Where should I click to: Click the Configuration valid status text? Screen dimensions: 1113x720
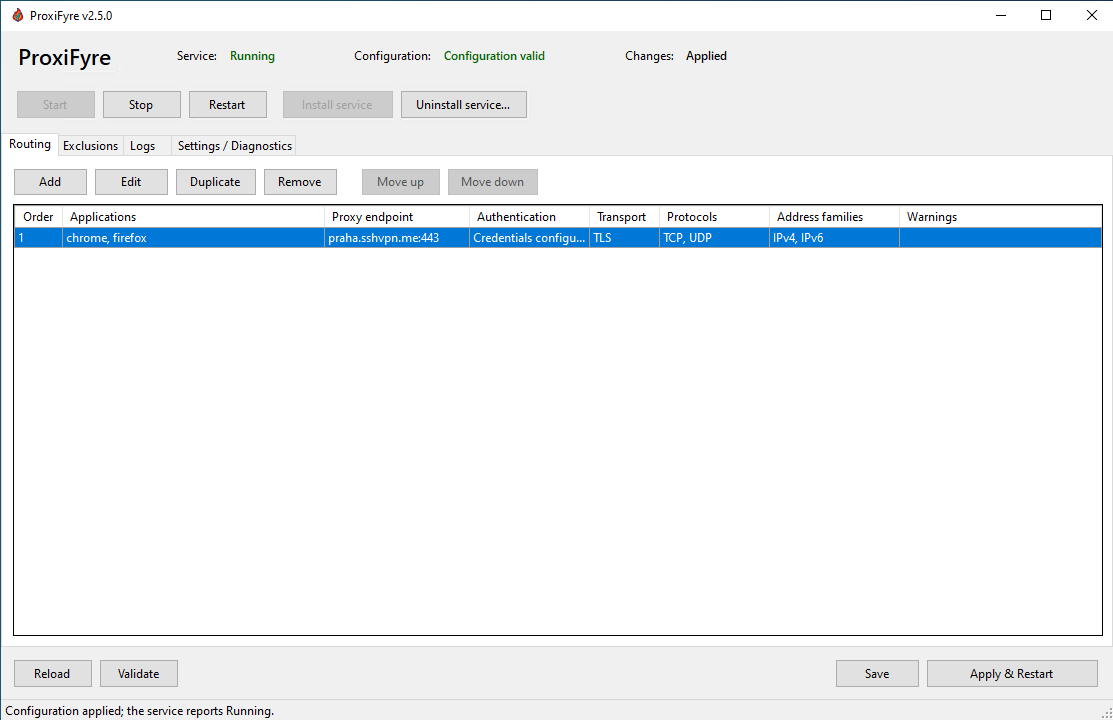click(x=494, y=56)
